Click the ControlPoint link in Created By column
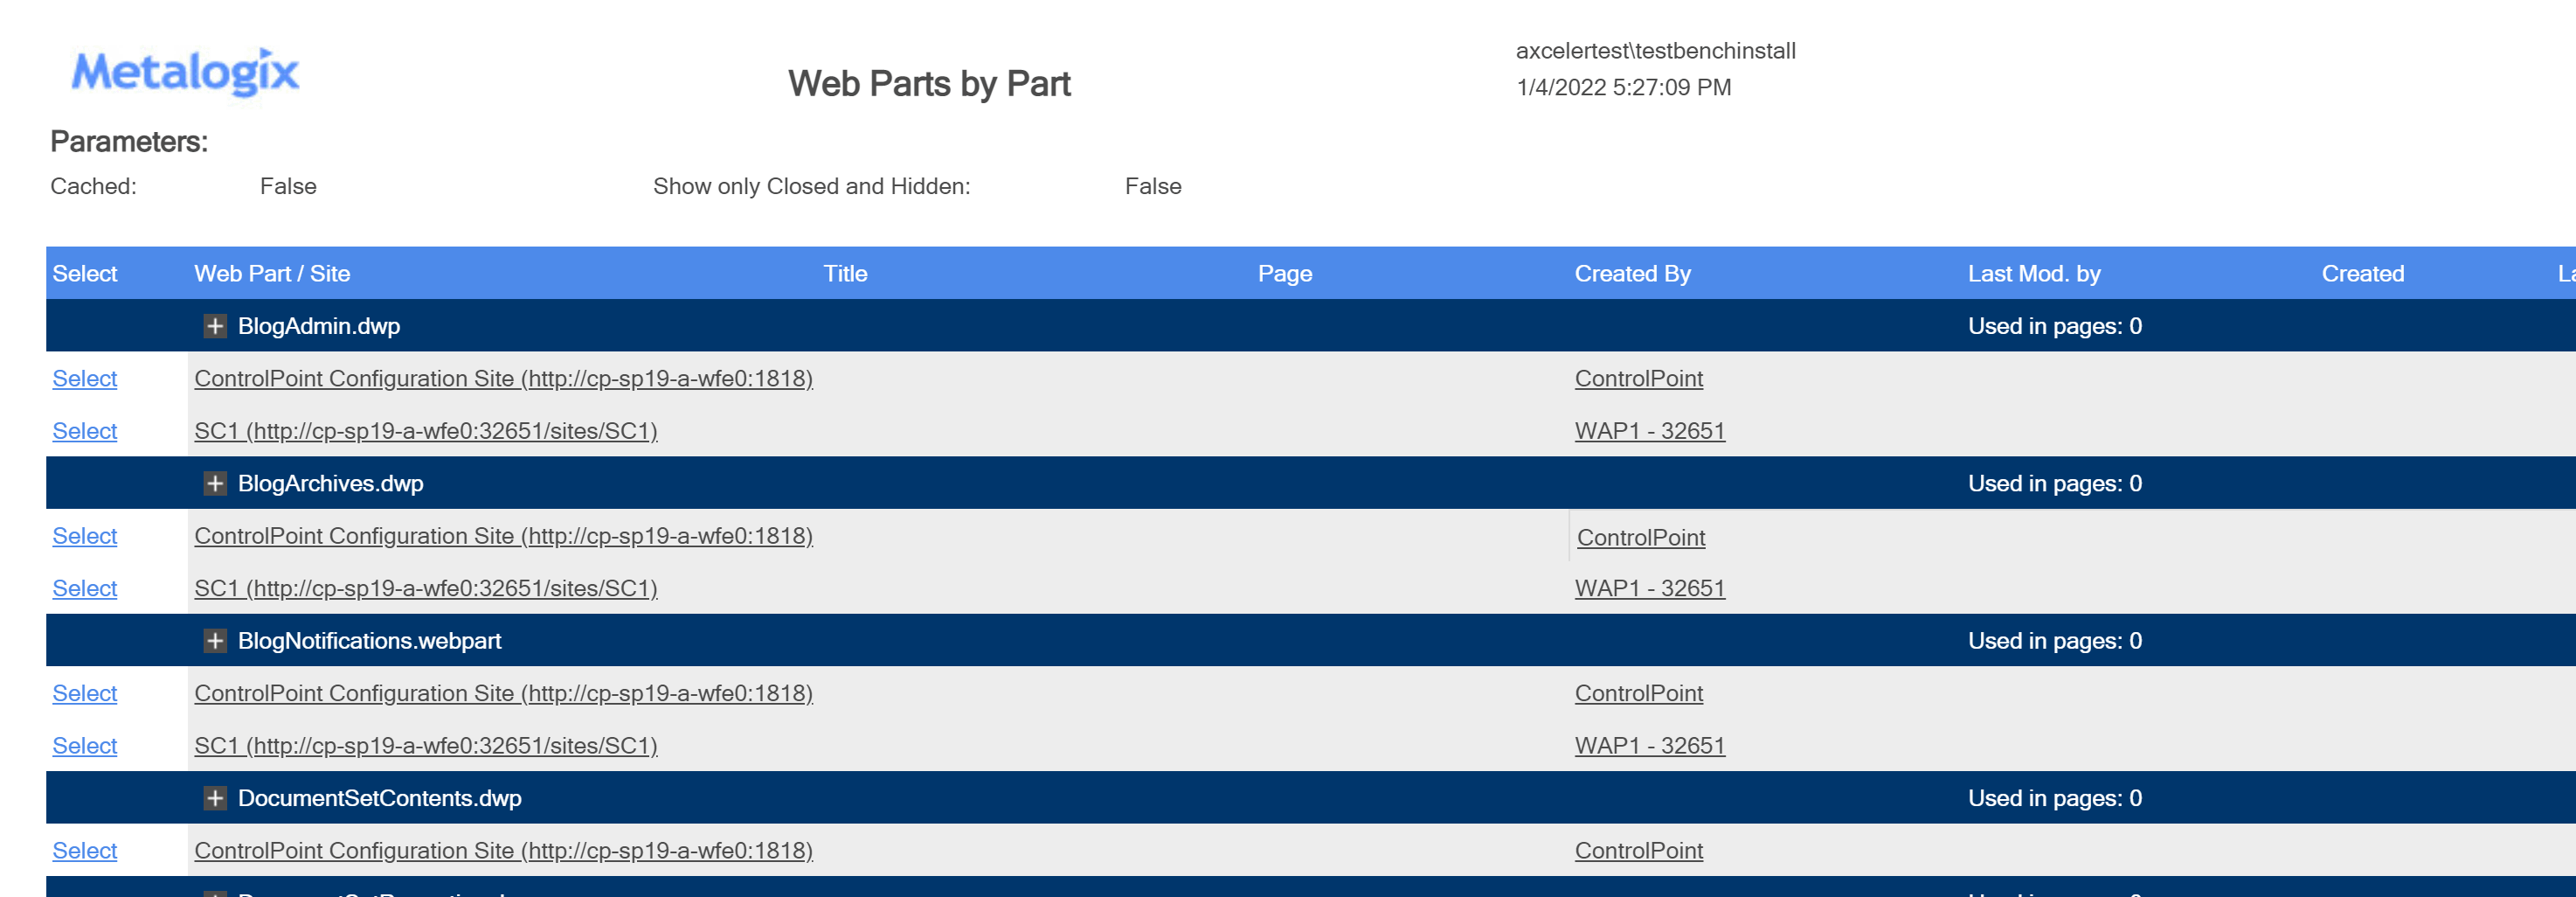The height and width of the screenshot is (897, 2576). pos(1638,379)
